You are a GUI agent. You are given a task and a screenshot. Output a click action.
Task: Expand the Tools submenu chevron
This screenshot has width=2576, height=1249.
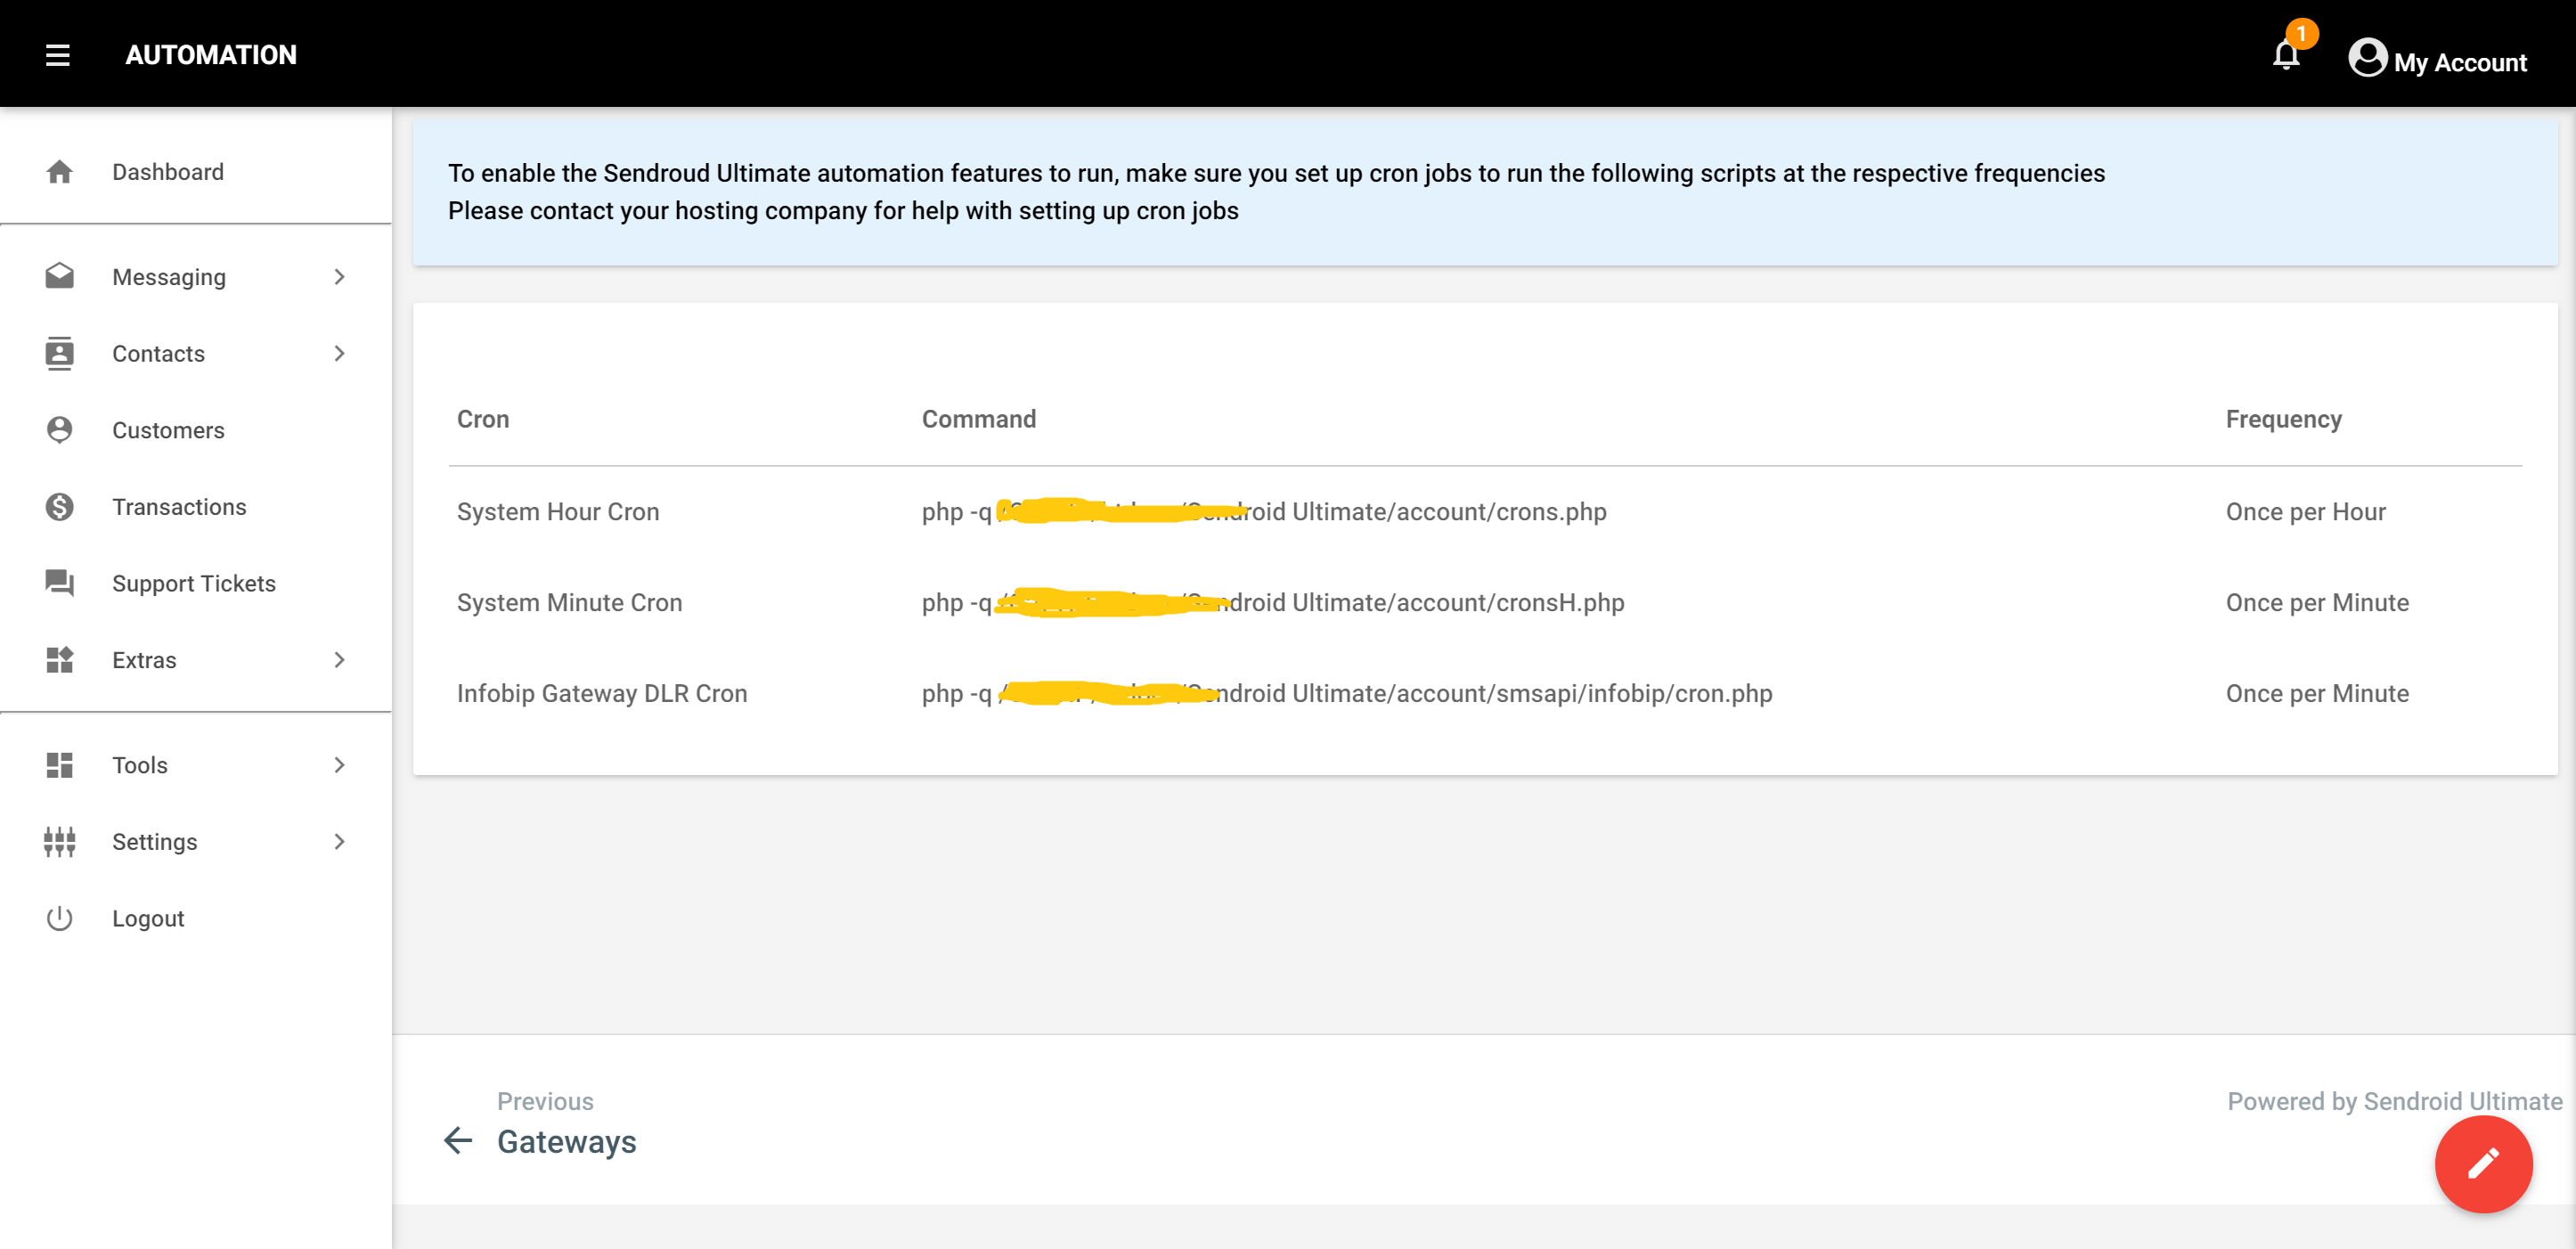tap(339, 765)
